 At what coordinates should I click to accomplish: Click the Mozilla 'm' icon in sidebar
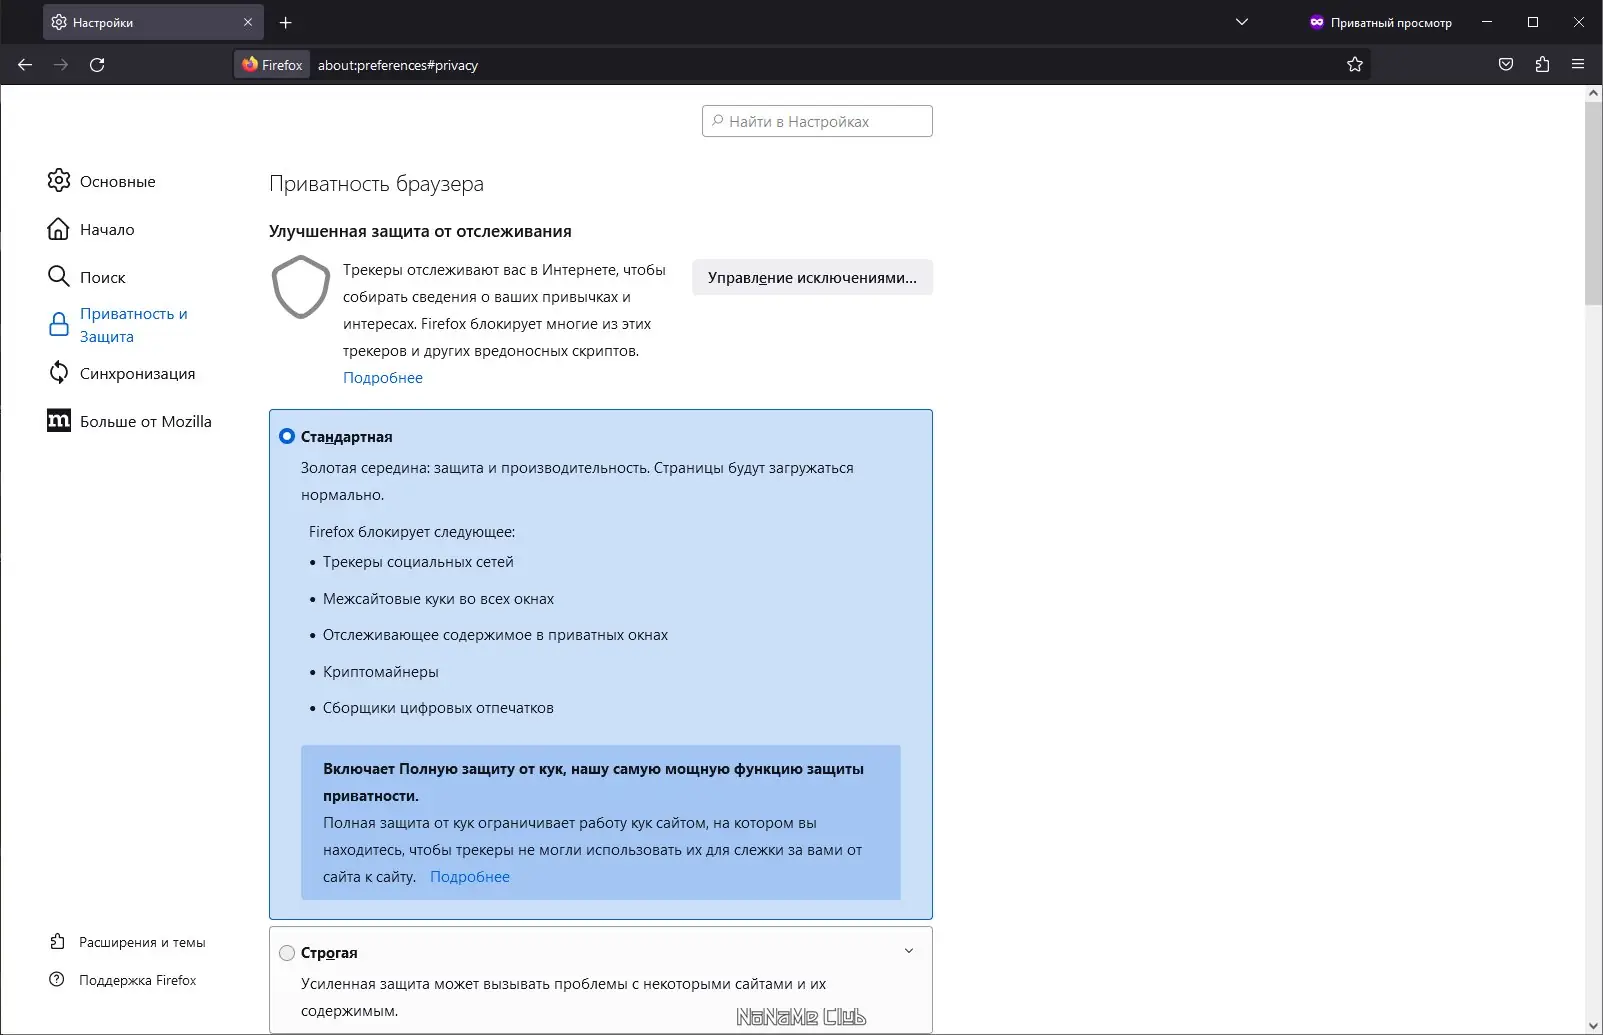[x=59, y=421]
